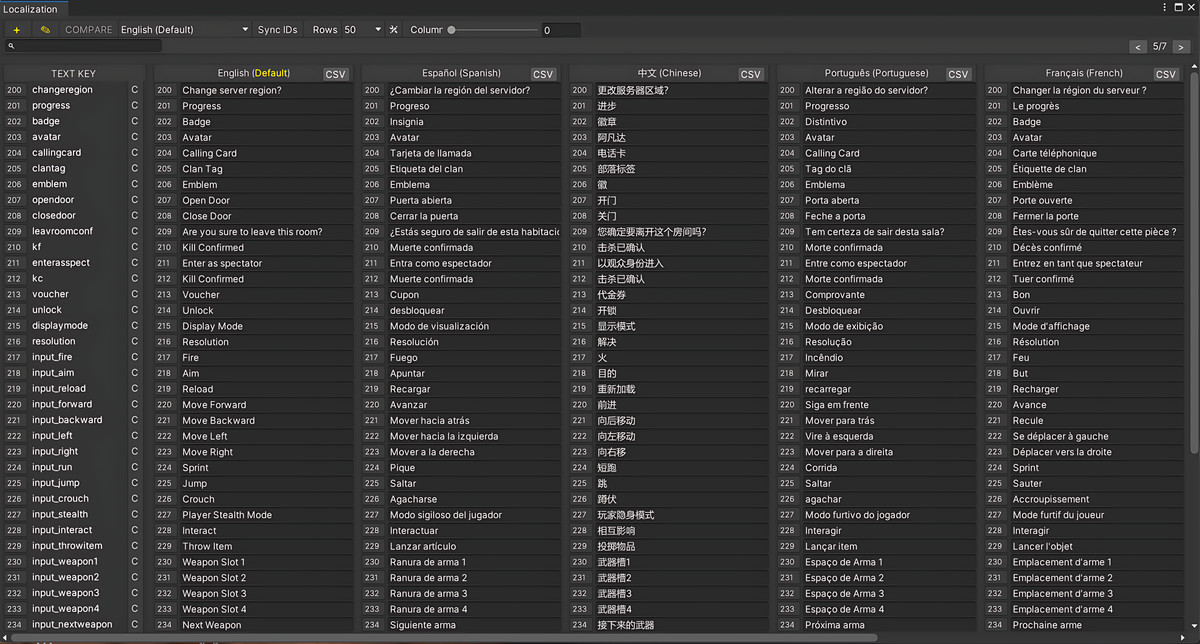Select the 'displaymode' text key cell
Image resolution: width=1200 pixels, height=644 pixels.
pos(78,326)
